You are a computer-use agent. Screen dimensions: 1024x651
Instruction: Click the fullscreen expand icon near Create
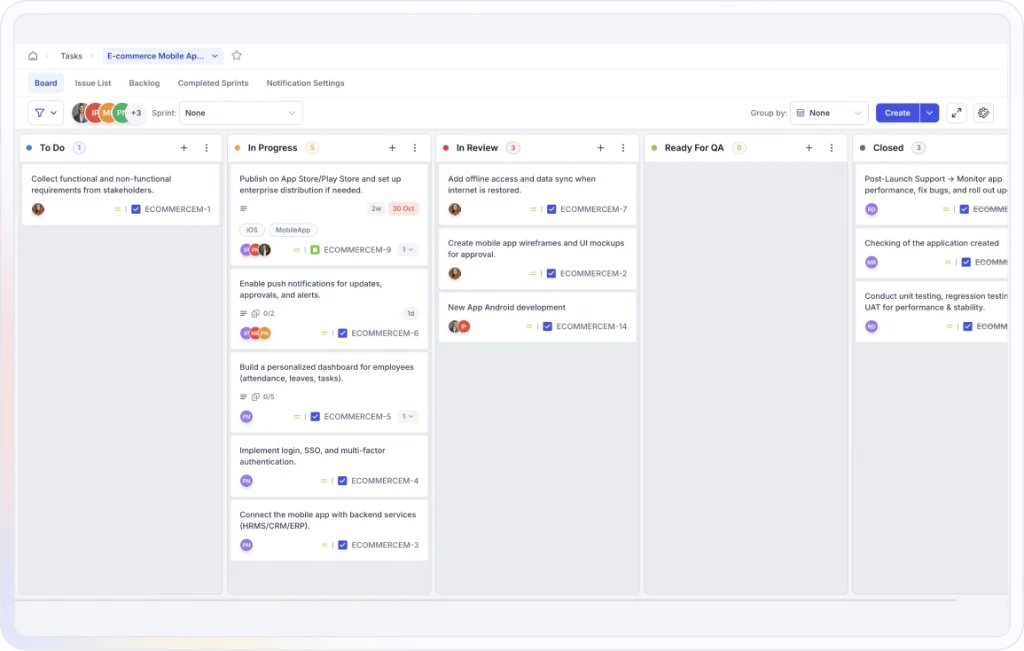(956, 112)
